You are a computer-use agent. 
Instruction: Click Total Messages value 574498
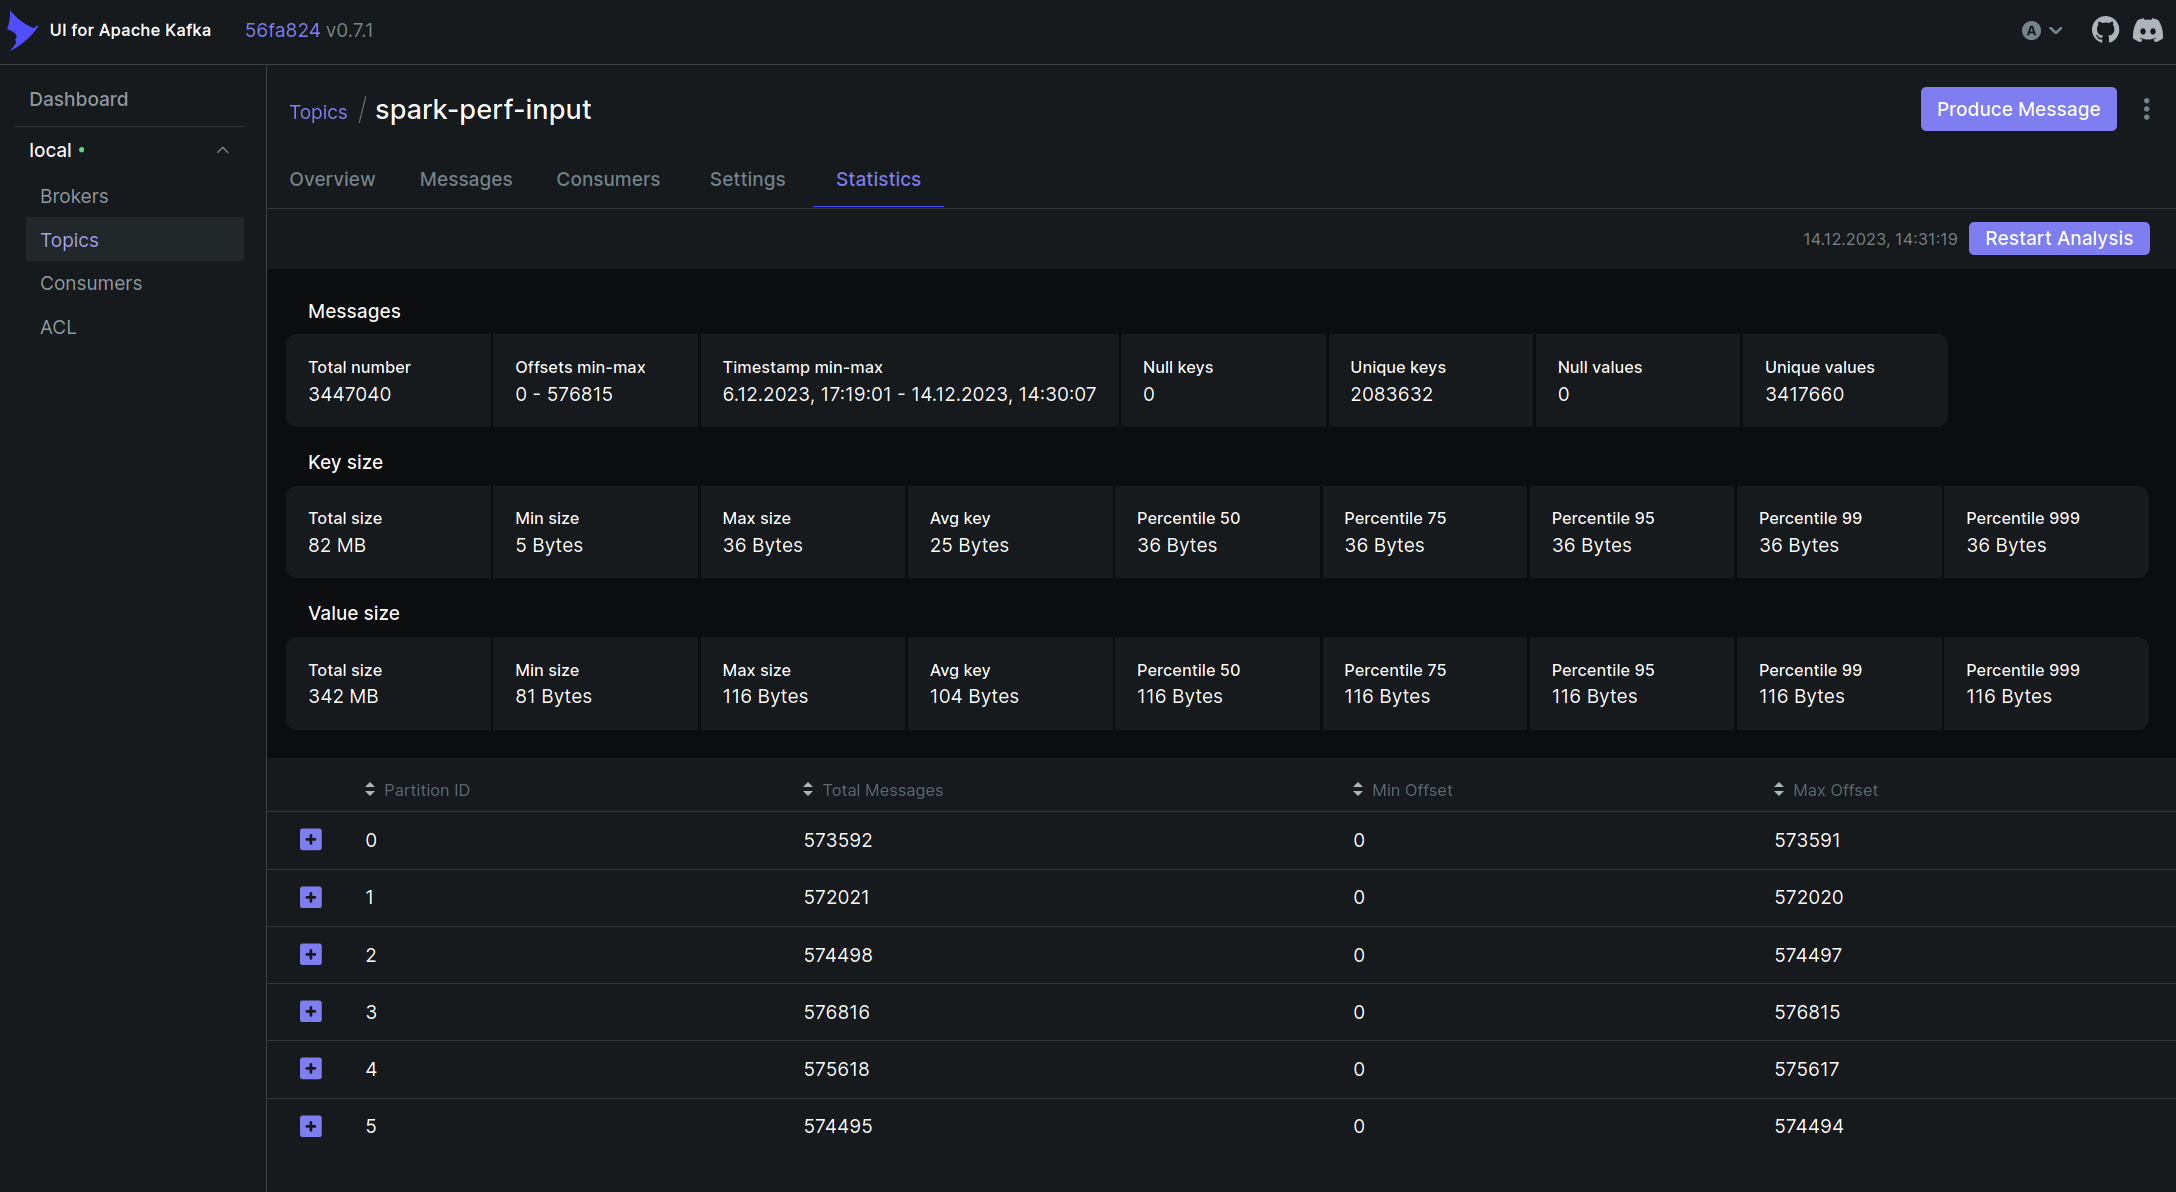pyautogui.click(x=838, y=955)
